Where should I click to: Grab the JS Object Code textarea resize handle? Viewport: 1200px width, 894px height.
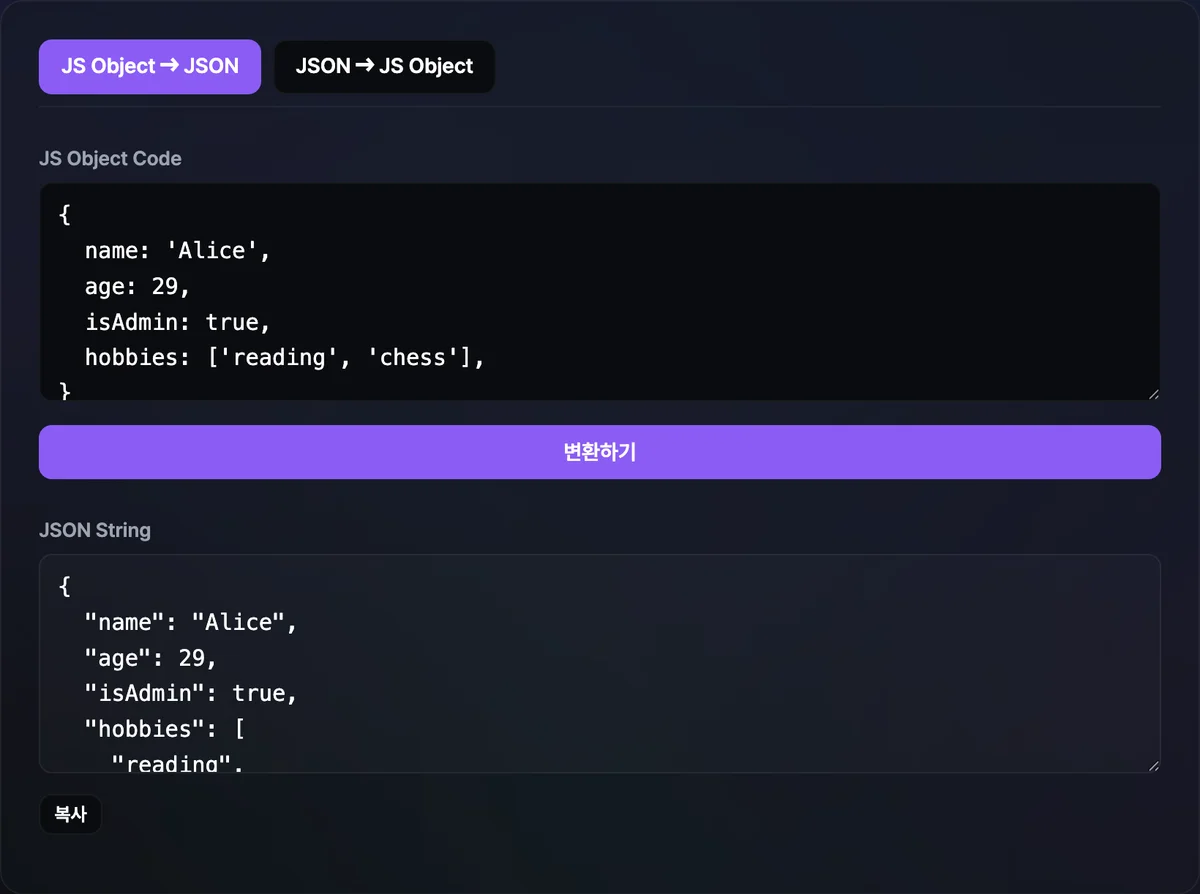tap(1154, 394)
